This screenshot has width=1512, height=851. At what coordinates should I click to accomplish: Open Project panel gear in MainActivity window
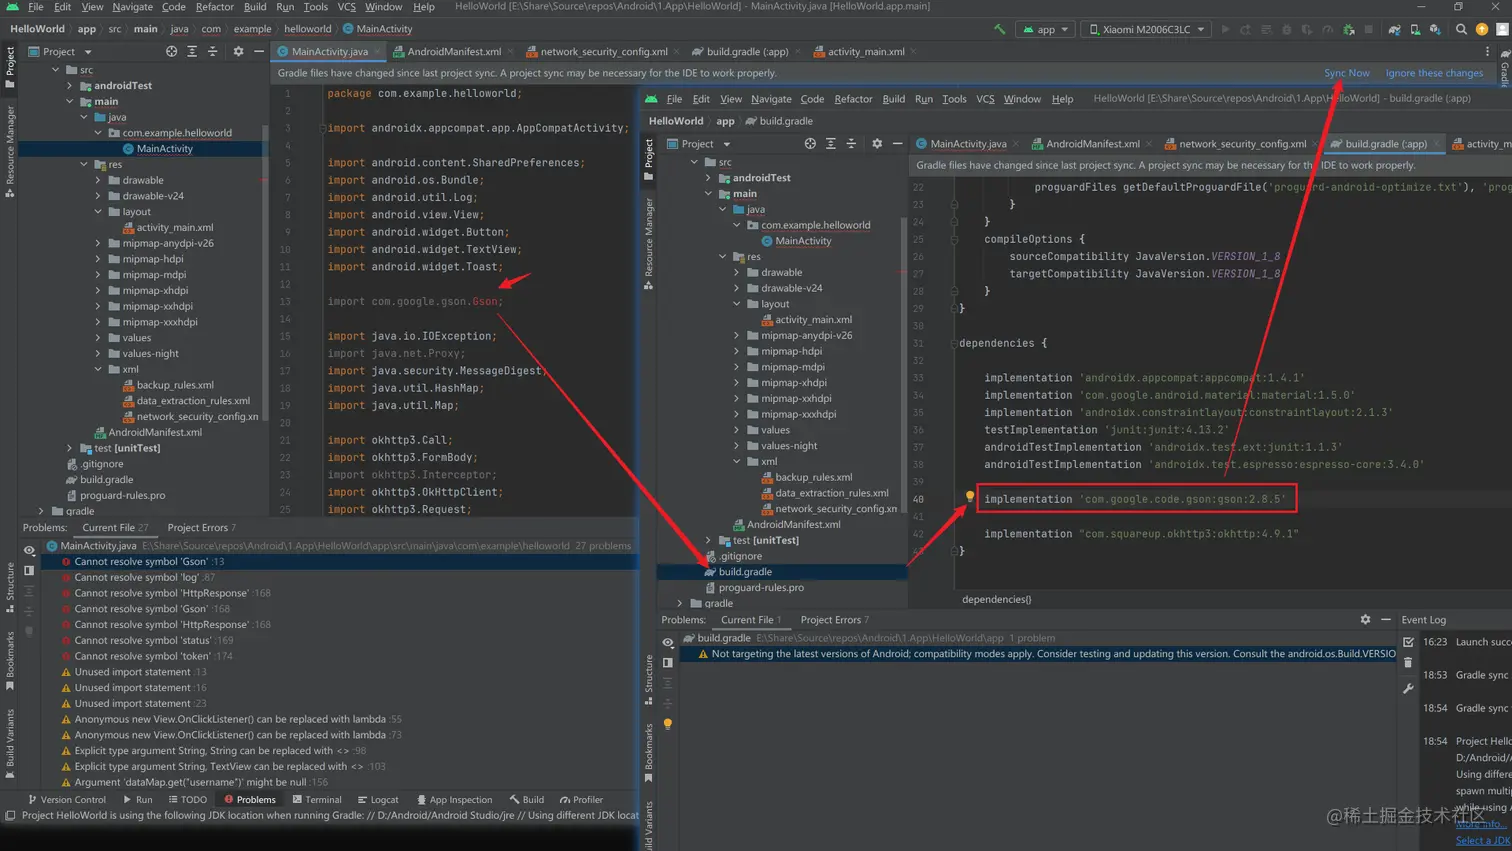click(x=238, y=51)
